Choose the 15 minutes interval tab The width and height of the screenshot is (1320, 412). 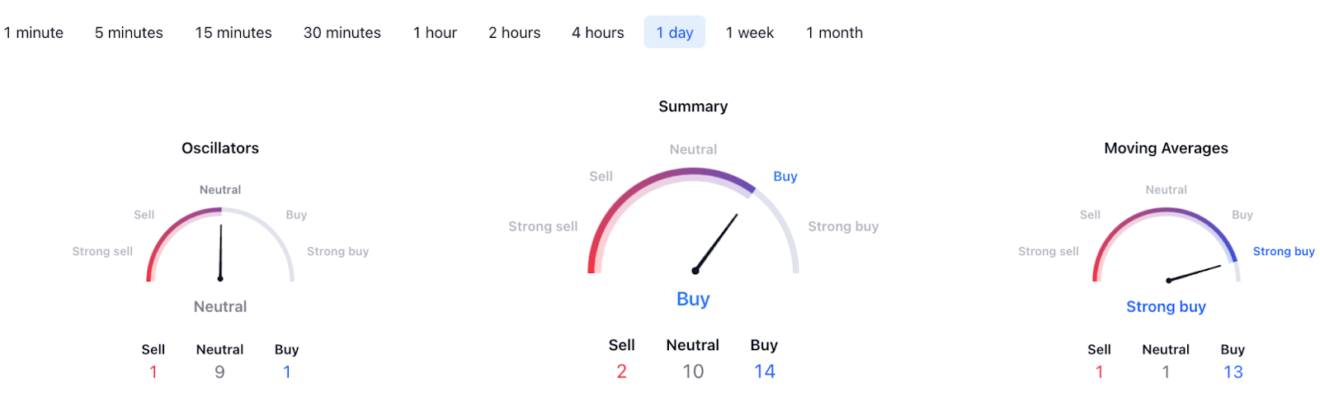pyautogui.click(x=233, y=32)
